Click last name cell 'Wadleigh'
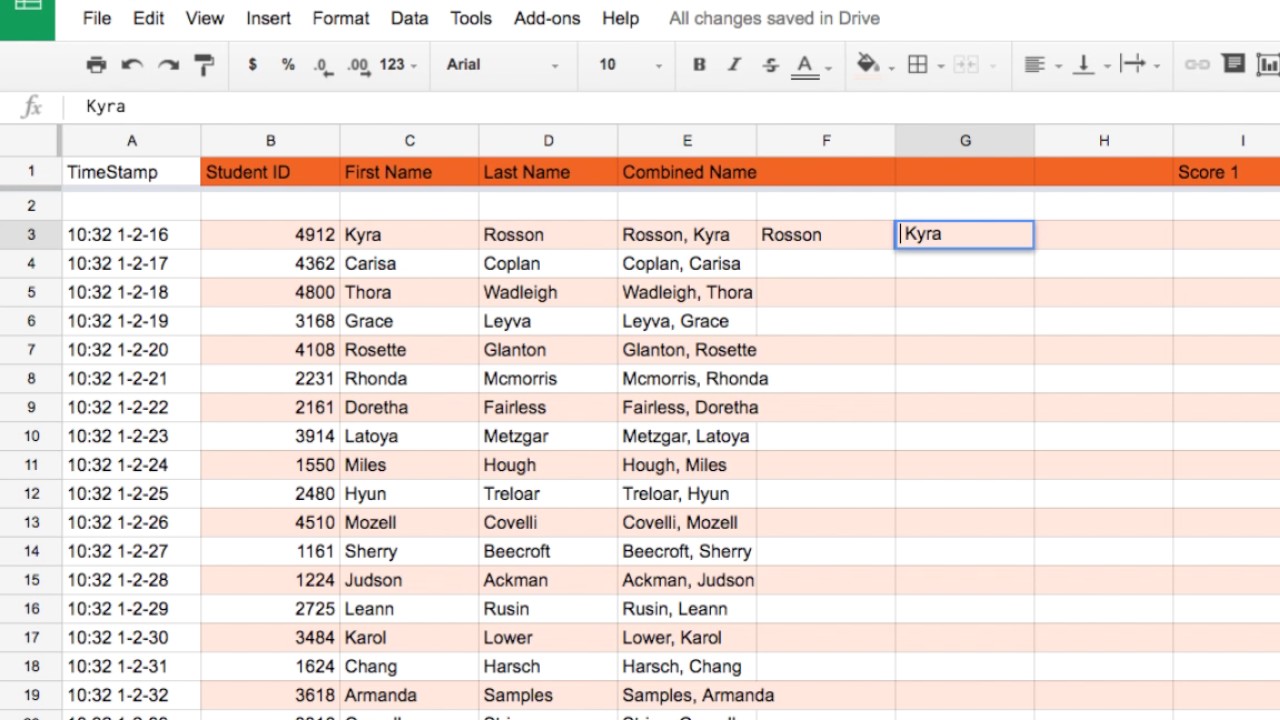 pos(548,293)
